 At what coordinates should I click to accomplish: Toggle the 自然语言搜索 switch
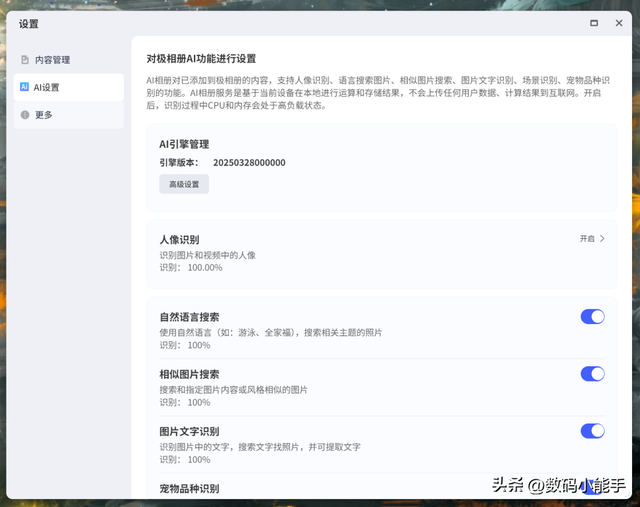pos(592,317)
